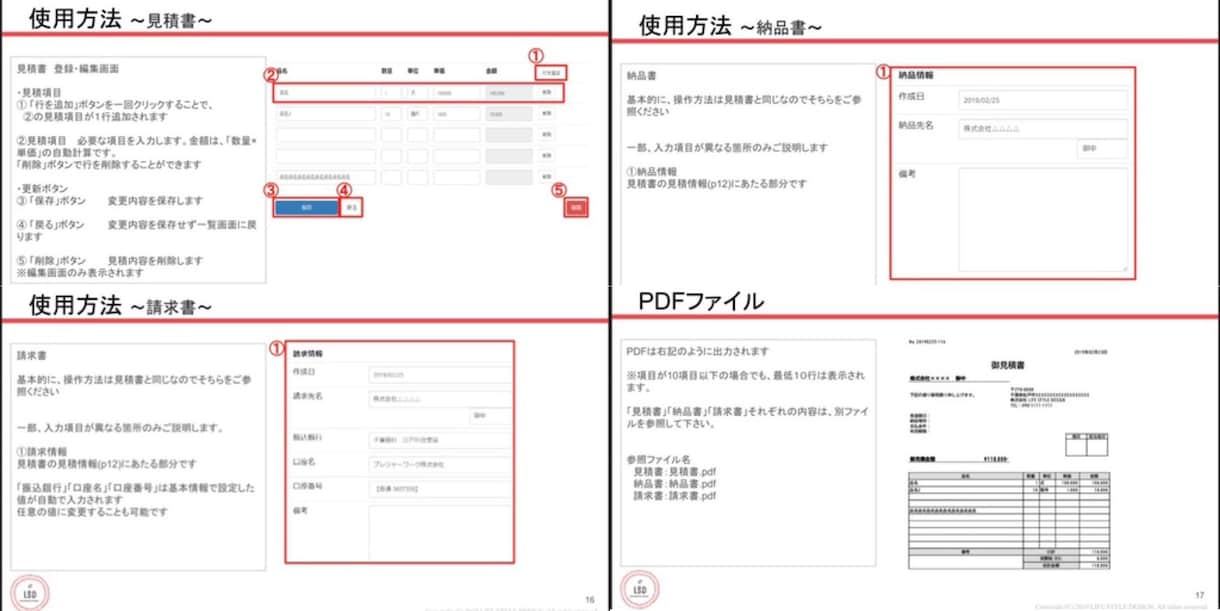1220x611 pixels.
Task: Click the line PDFは右記のように出力されます
Action: (697, 352)
